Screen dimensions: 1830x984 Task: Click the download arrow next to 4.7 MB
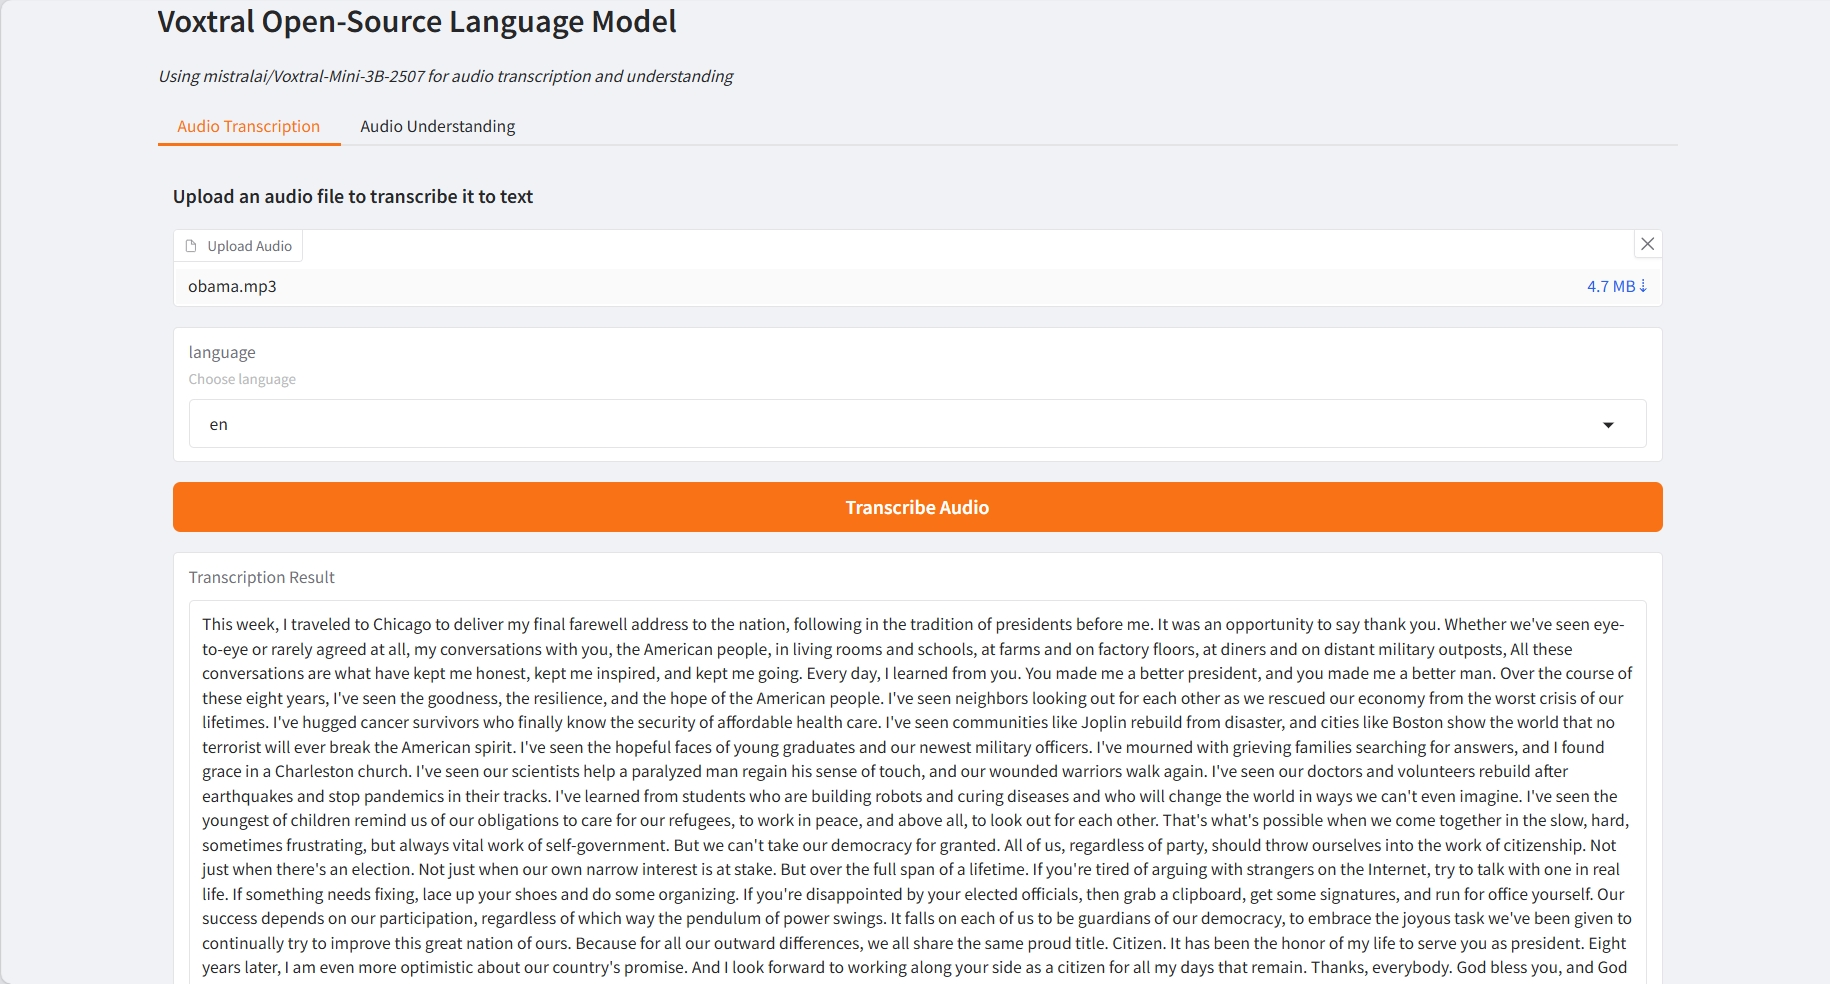(1643, 286)
